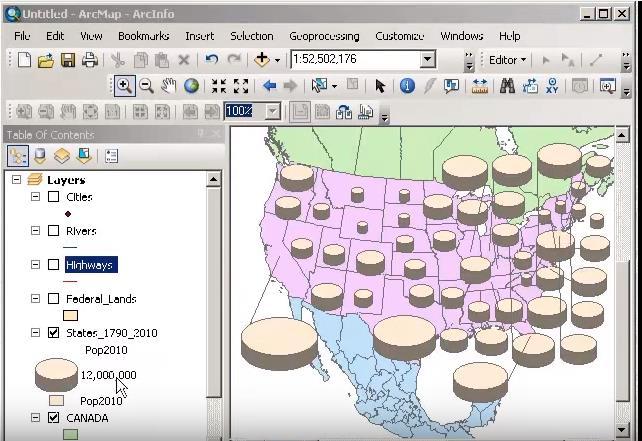This screenshot has width=642, height=441.
Task: Select the States_1790_2010 layer name
Action: (112, 333)
